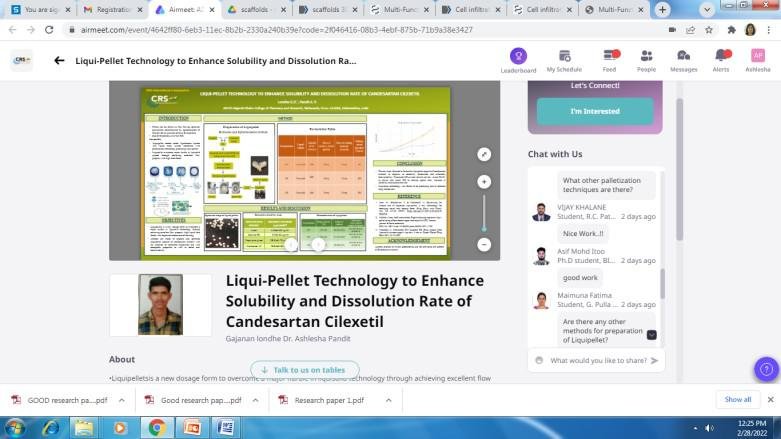Click Show all downloads
This screenshot has width=781, height=439.
click(738, 400)
